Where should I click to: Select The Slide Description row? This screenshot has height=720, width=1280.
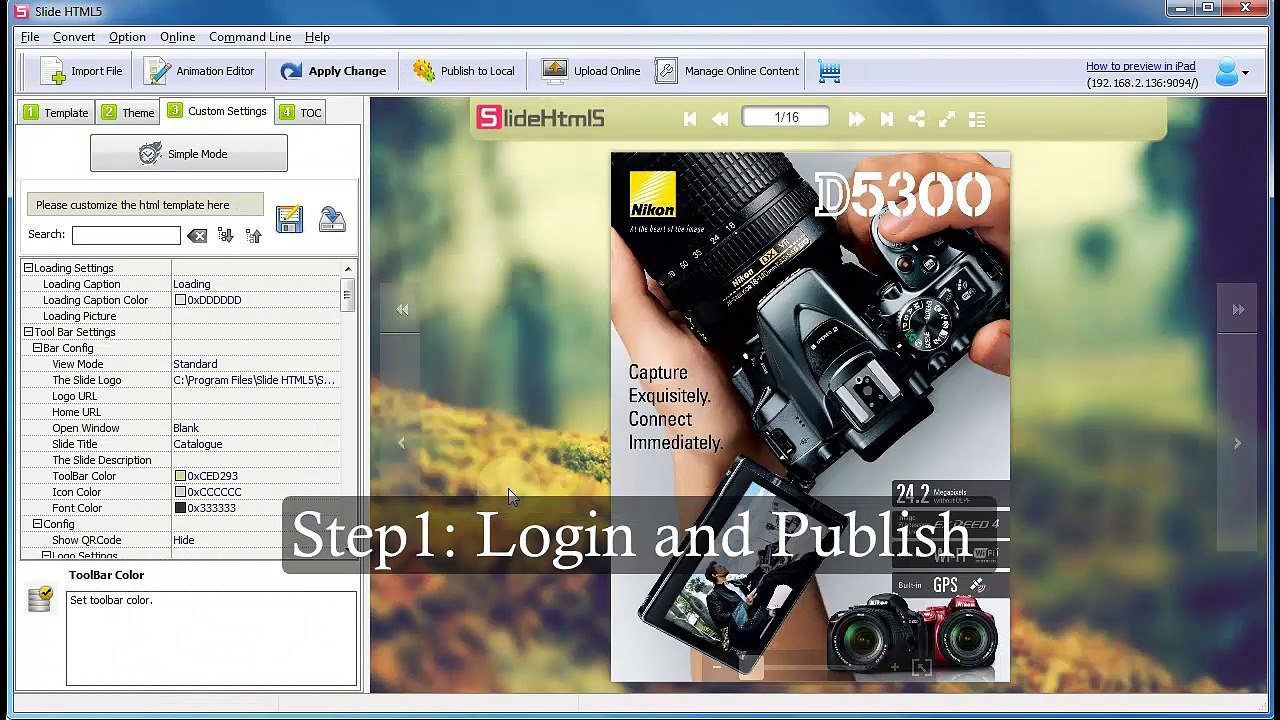(x=181, y=460)
